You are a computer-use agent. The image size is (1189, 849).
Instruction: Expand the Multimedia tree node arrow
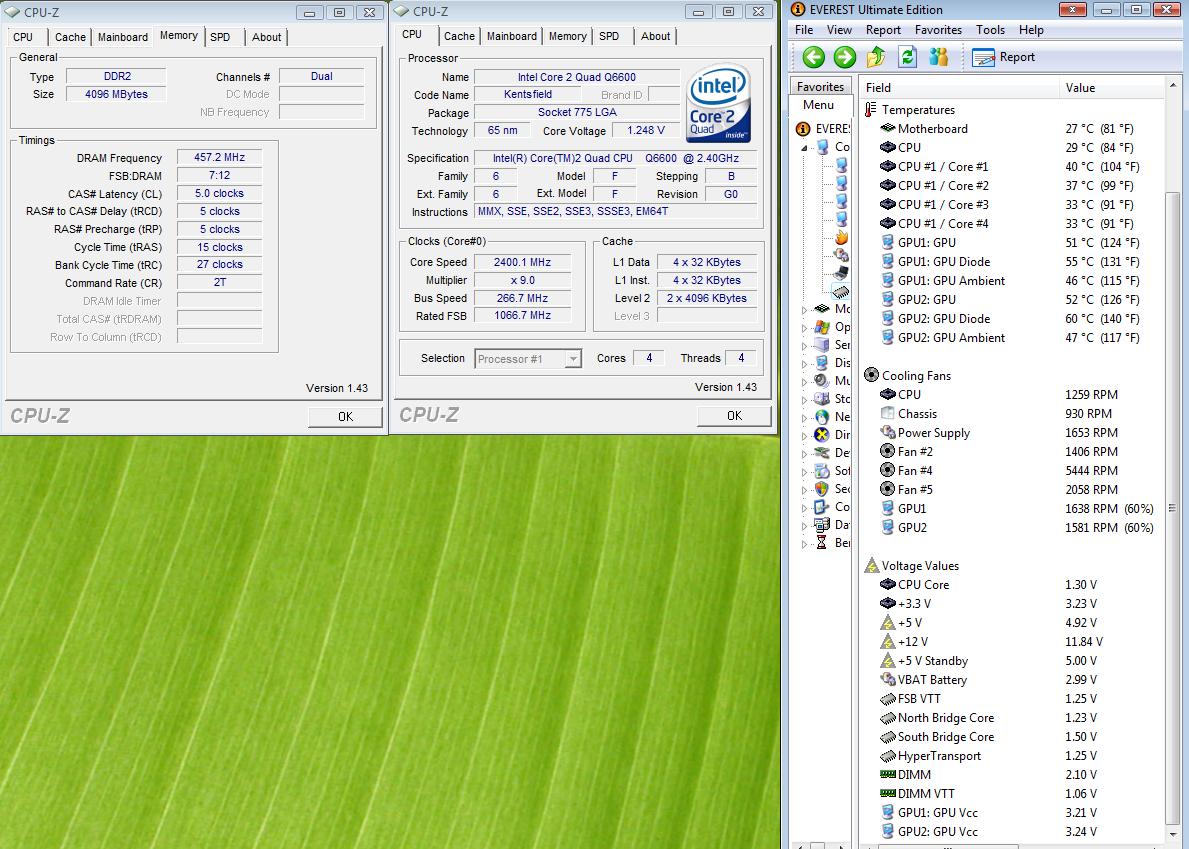(x=805, y=381)
